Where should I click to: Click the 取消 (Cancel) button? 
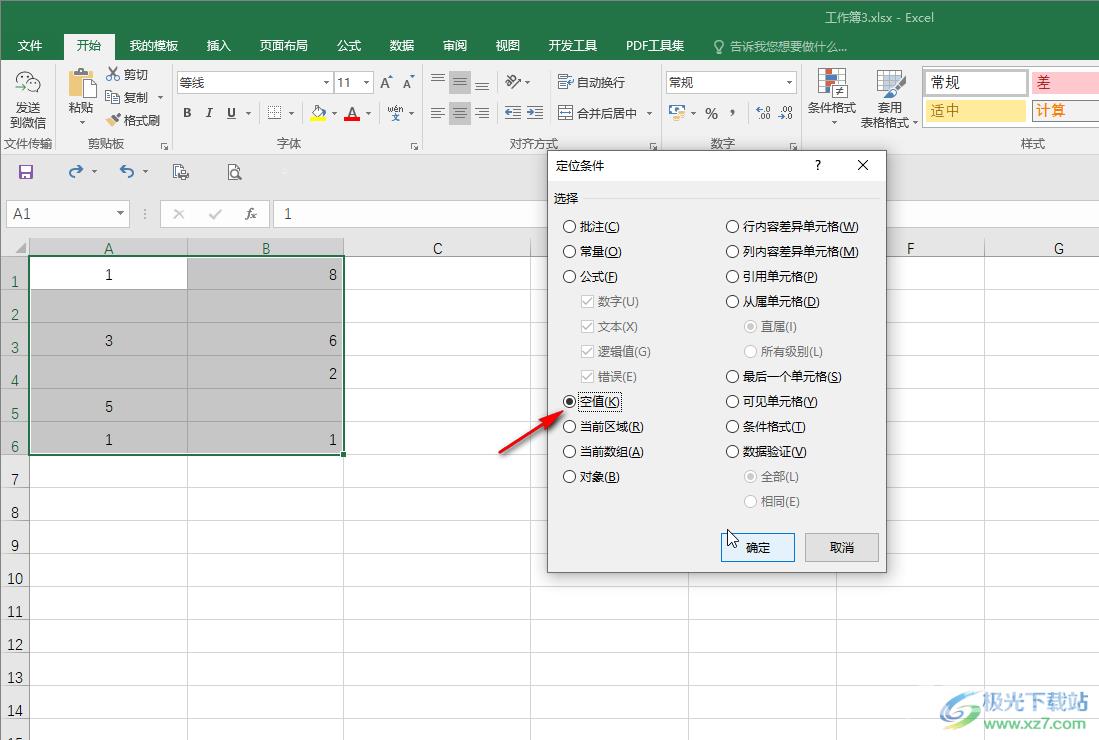coord(842,547)
